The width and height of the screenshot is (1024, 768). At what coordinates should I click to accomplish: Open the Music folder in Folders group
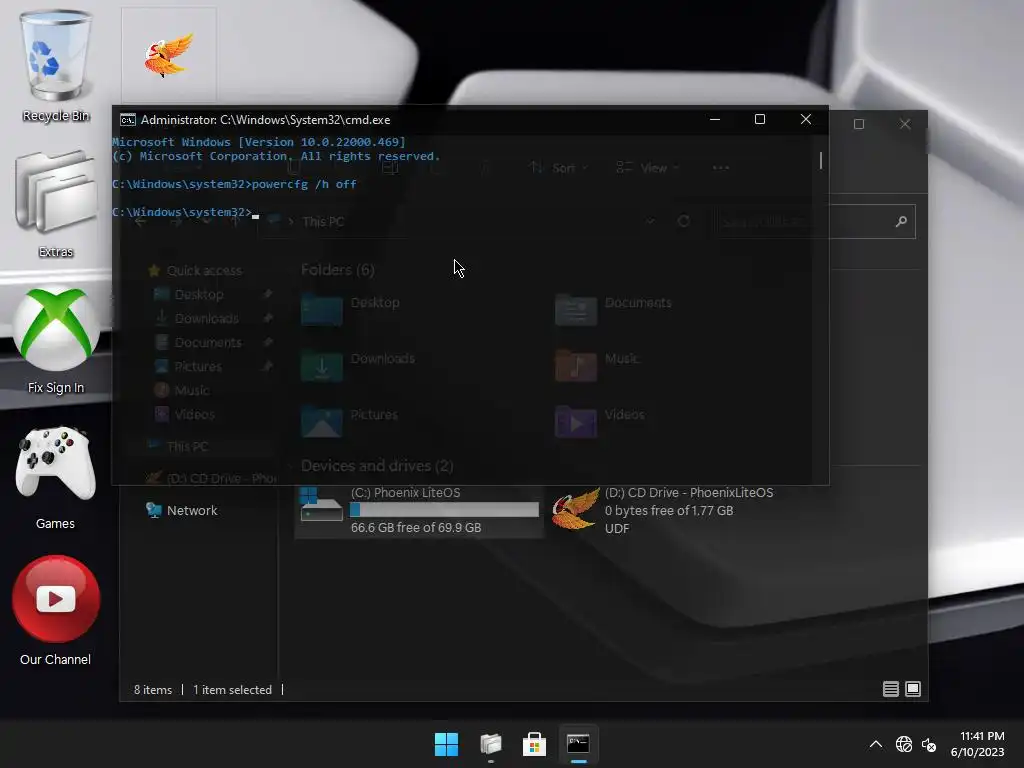click(x=598, y=366)
